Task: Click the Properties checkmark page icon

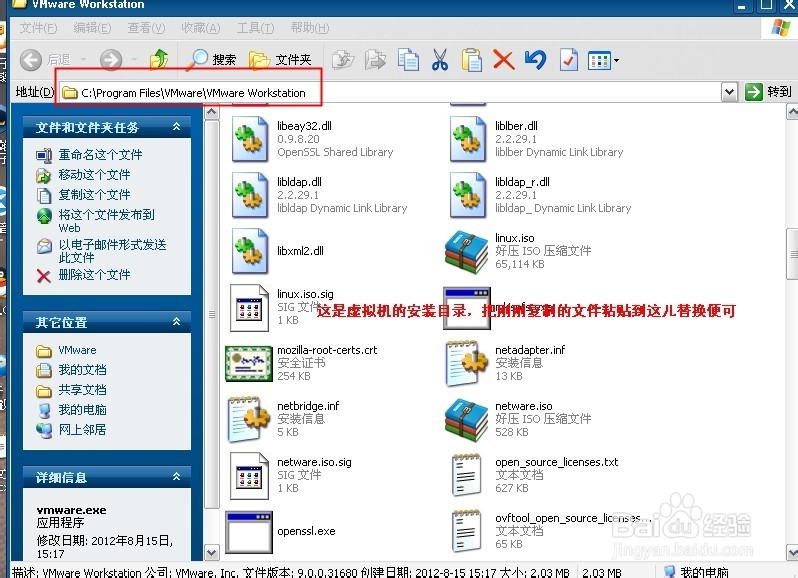Action: (568, 60)
